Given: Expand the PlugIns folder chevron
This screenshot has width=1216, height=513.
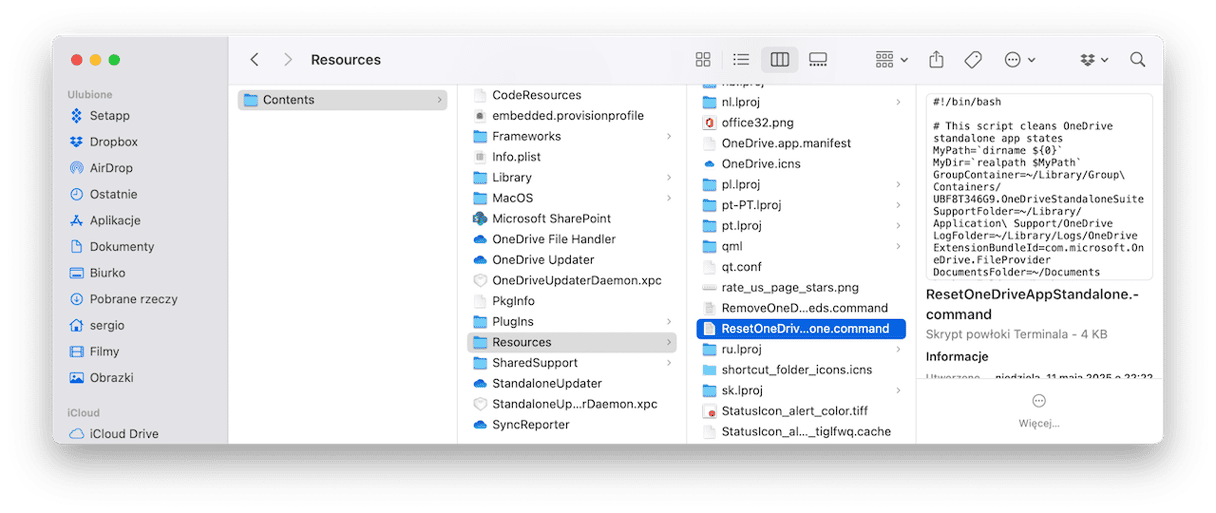Looking at the screenshot, I should pos(668,321).
